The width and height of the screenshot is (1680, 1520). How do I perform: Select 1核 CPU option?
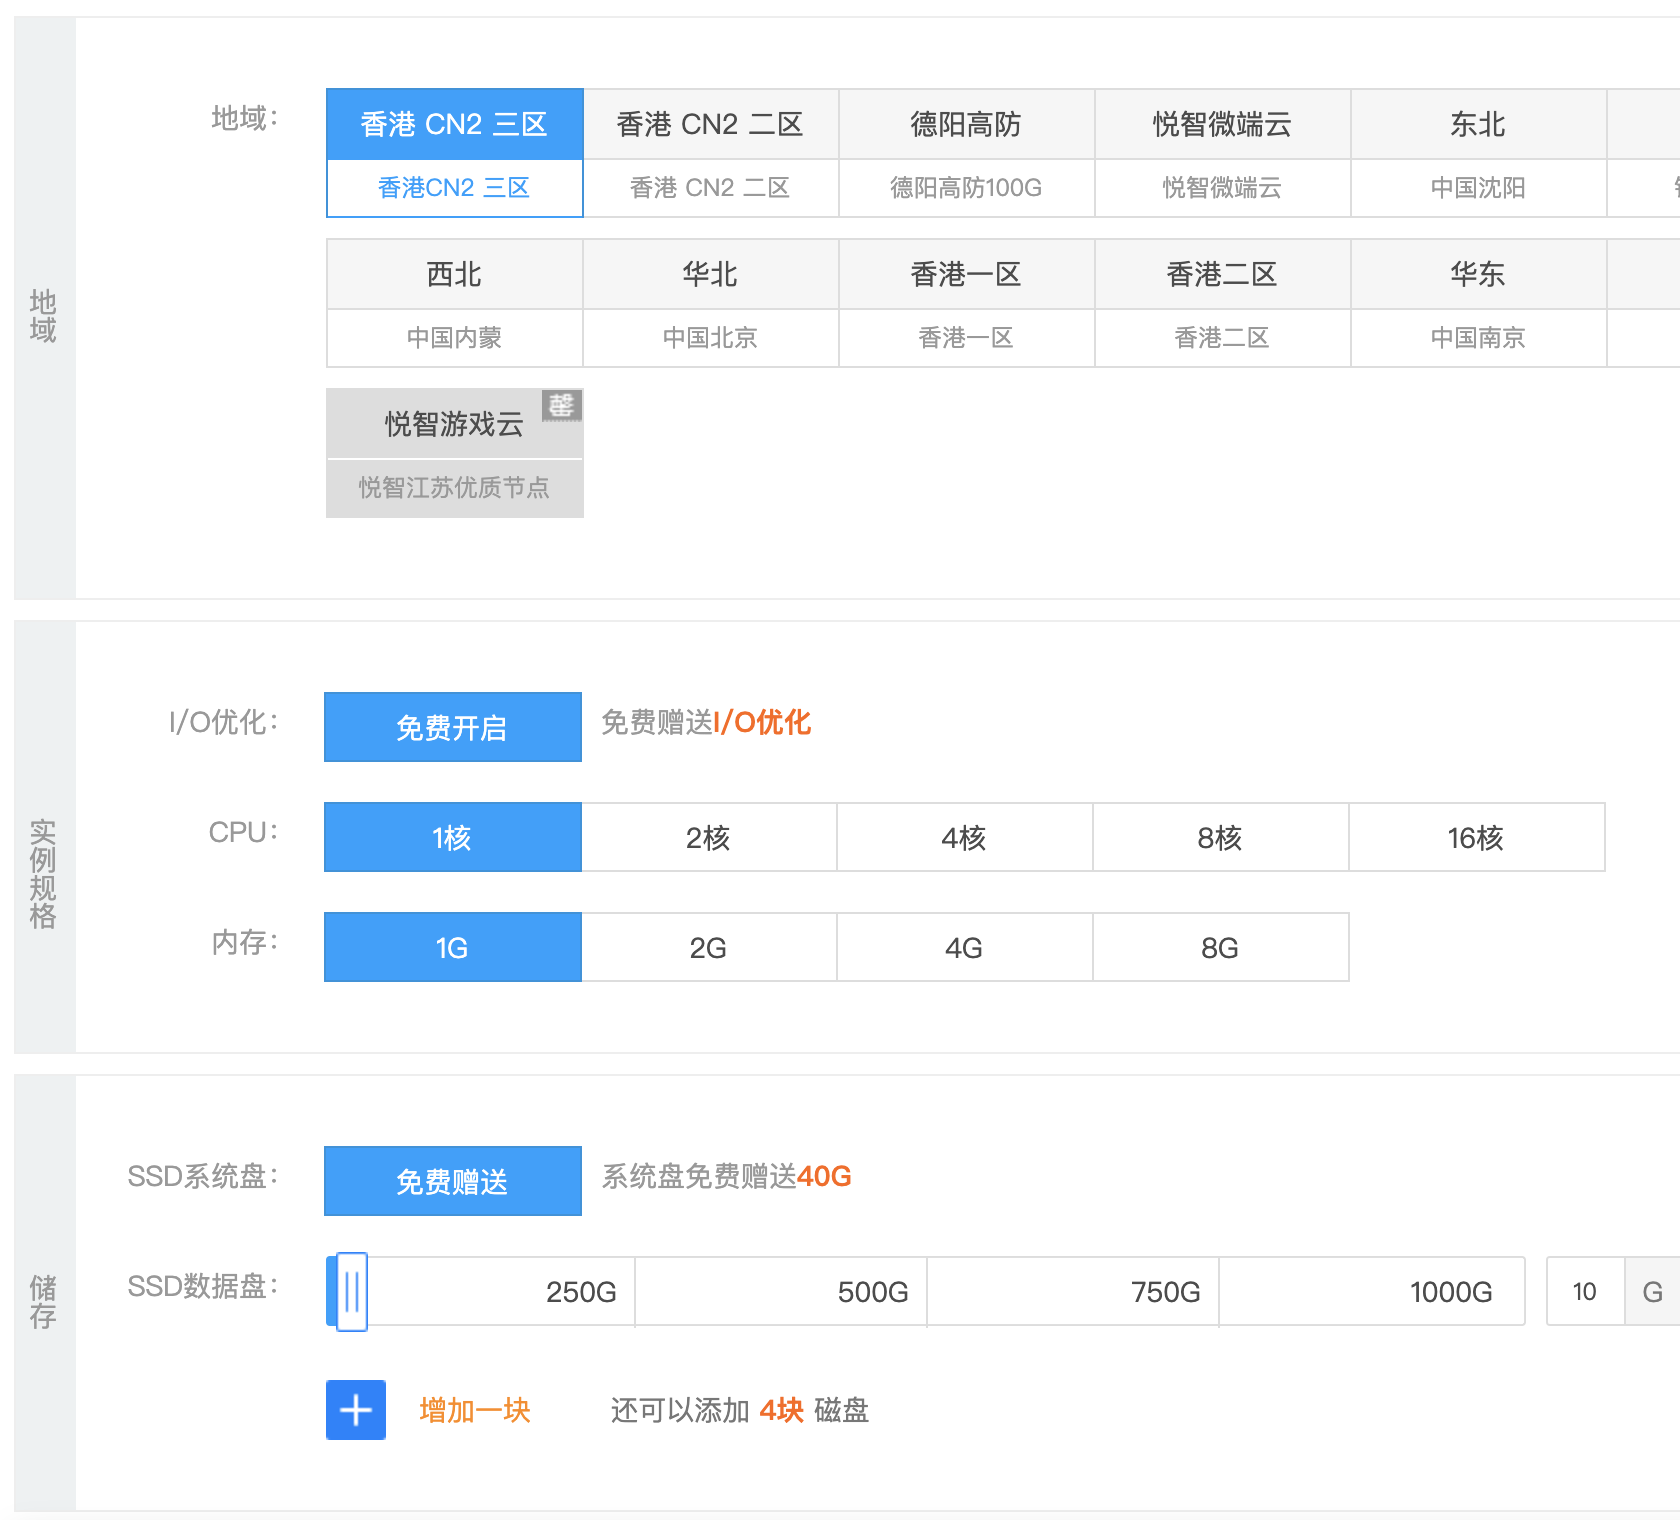coord(452,837)
